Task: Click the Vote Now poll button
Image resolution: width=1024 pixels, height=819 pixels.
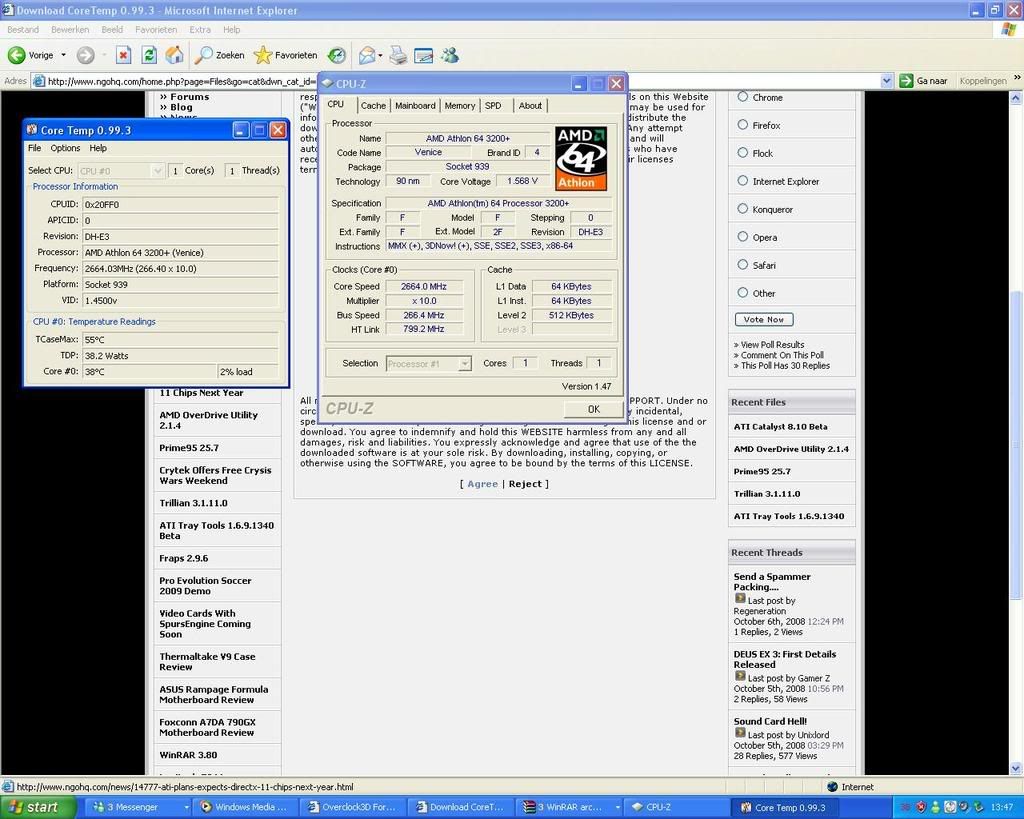Action: tap(764, 319)
